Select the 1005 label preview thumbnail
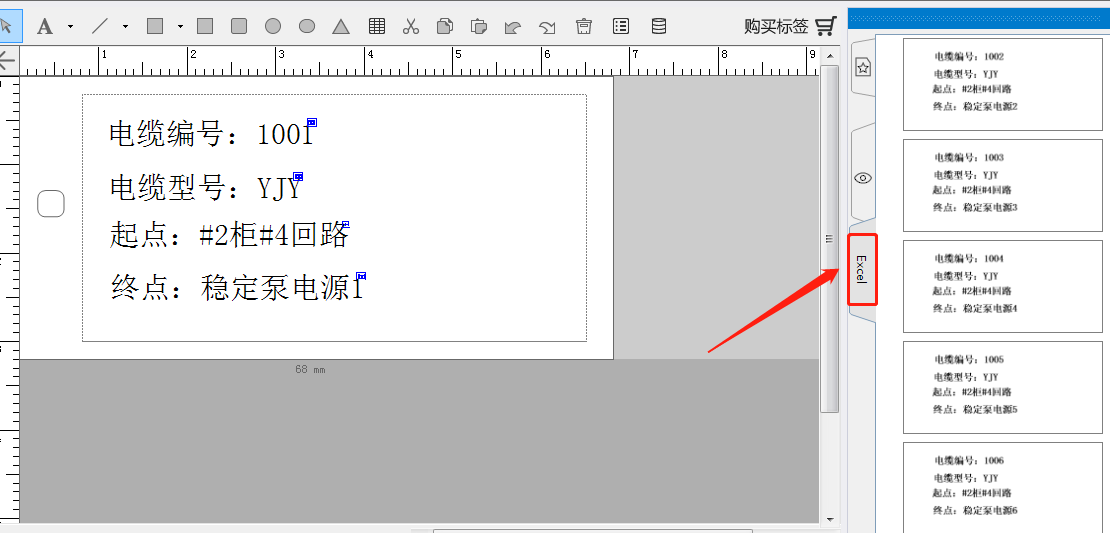 pos(1002,387)
